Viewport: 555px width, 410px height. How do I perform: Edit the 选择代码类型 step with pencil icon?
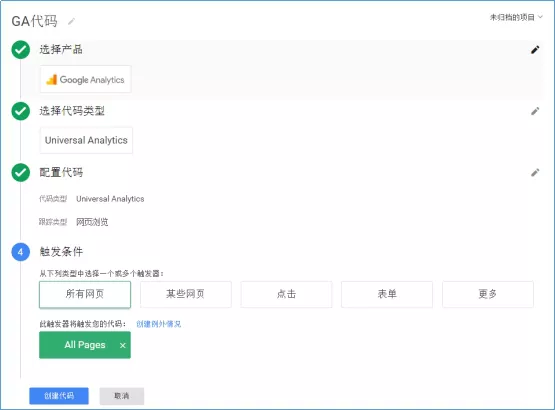pos(535,111)
